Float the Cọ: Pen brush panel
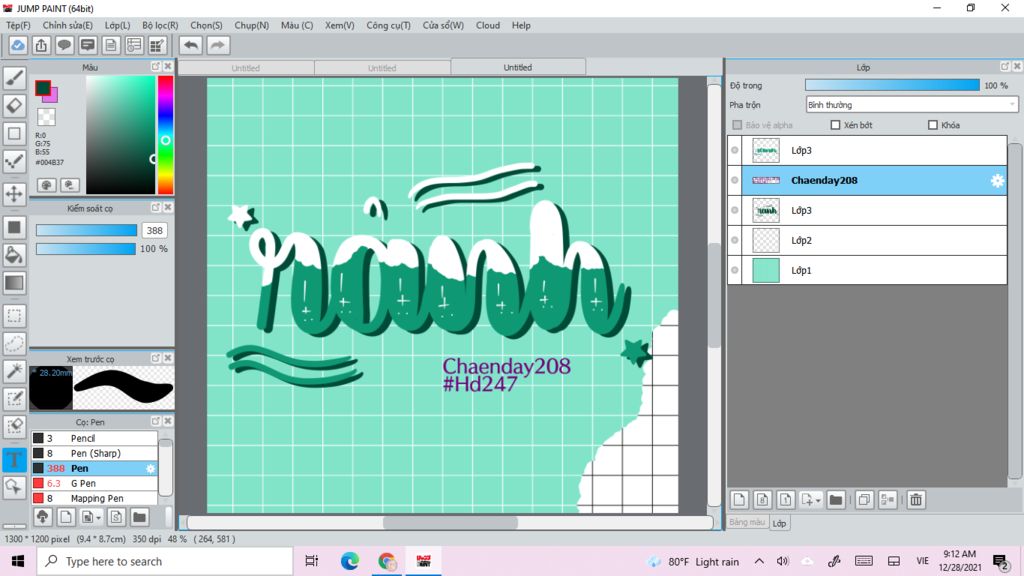The height and width of the screenshot is (576, 1024). 155,421
